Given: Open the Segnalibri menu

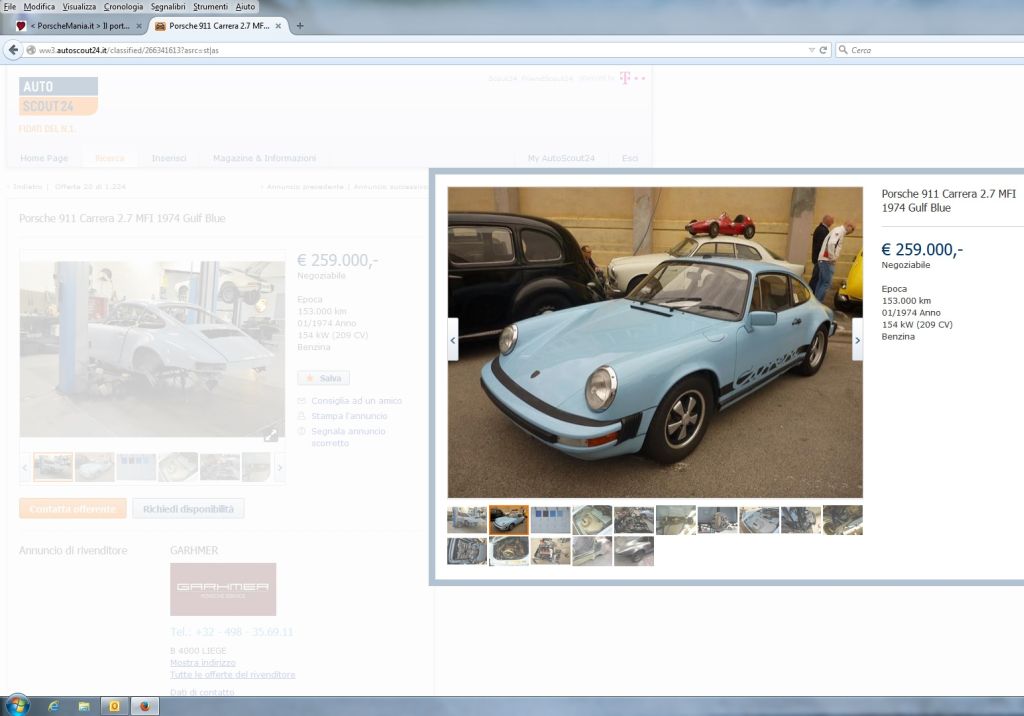Looking at the screenshot, I should 168,7.
